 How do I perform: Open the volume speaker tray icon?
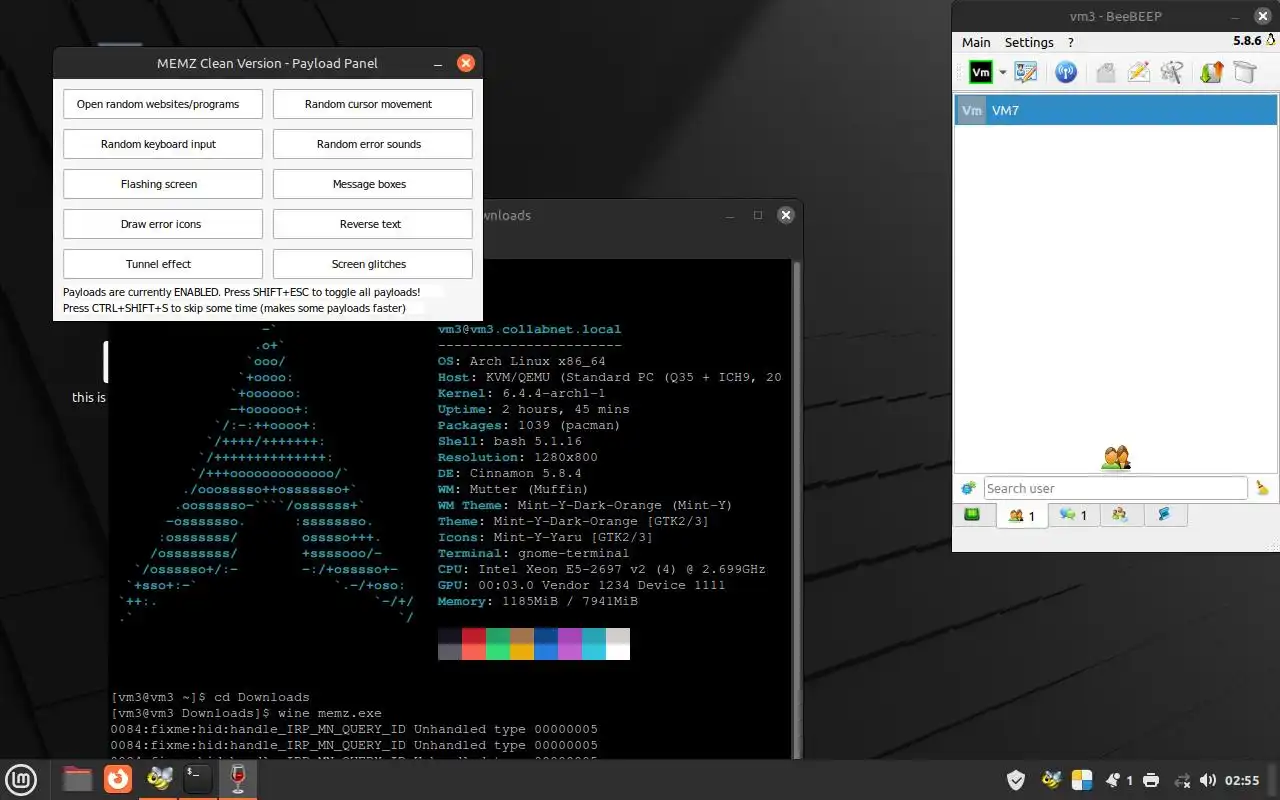click(1208, 780)
